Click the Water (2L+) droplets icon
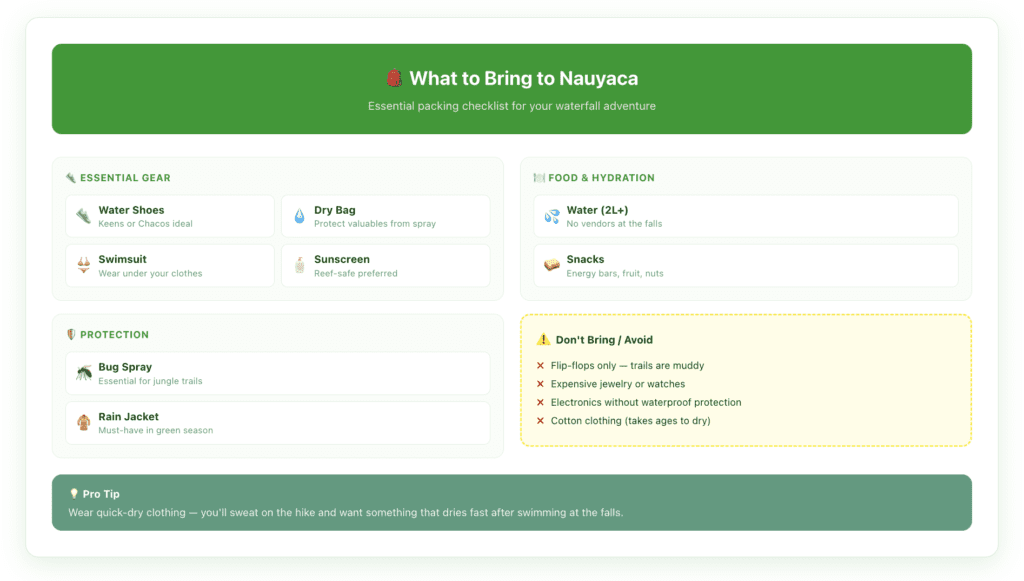 [x=552, y=216]
